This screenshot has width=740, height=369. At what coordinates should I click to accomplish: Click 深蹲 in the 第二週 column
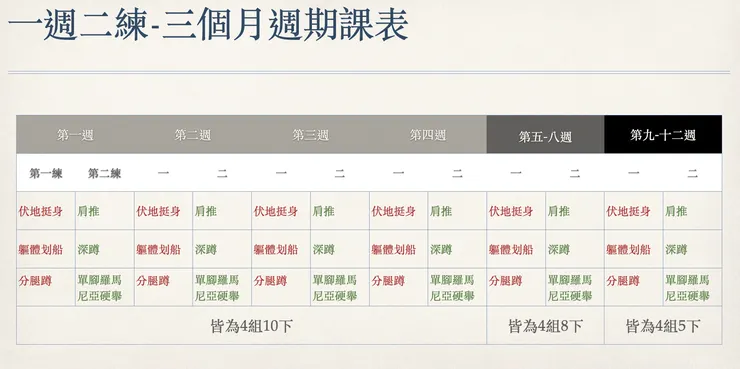(206, 250)
